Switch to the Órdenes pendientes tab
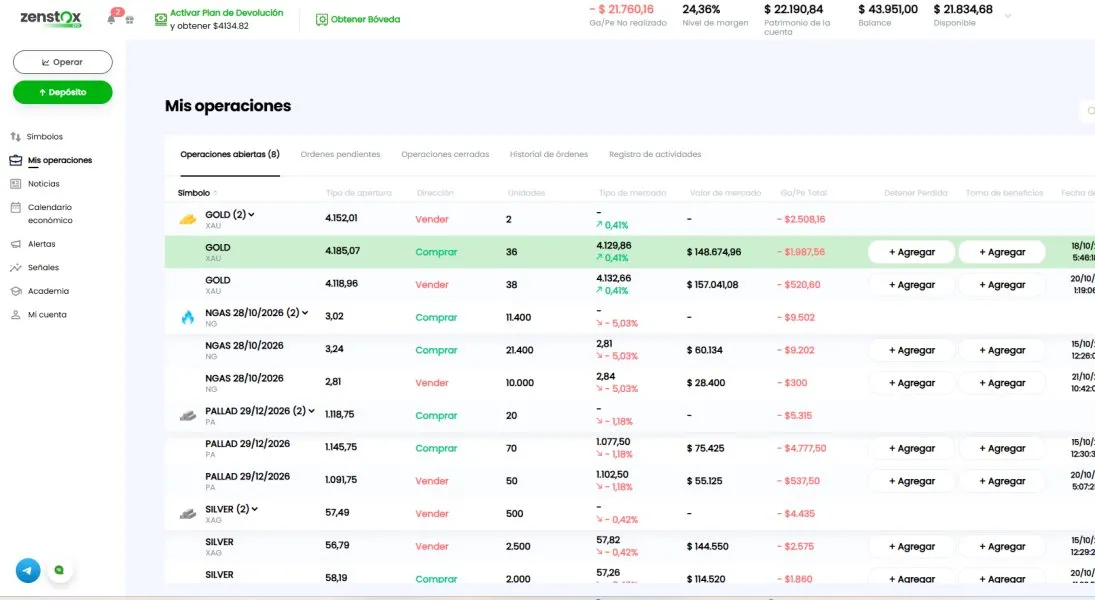 coord(340,154)
